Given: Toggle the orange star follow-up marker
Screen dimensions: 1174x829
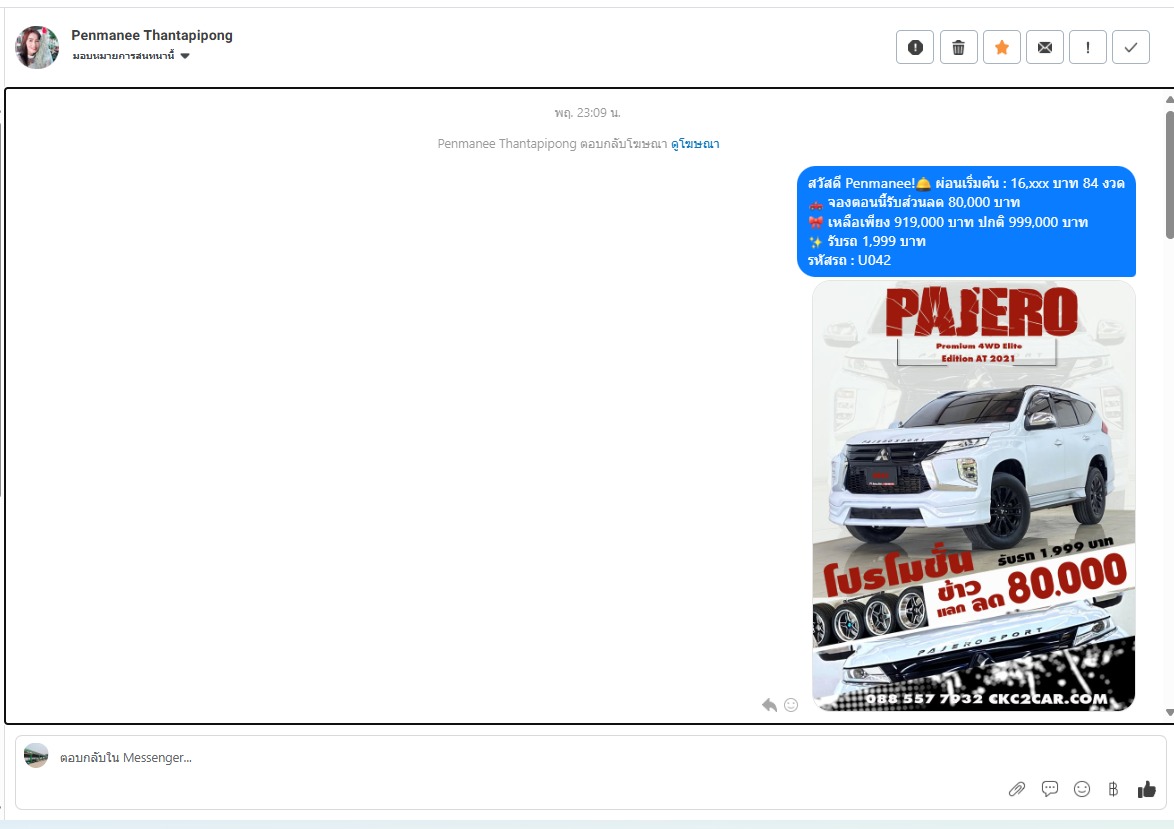Looking at the screenshot, I should point(1002,48).
